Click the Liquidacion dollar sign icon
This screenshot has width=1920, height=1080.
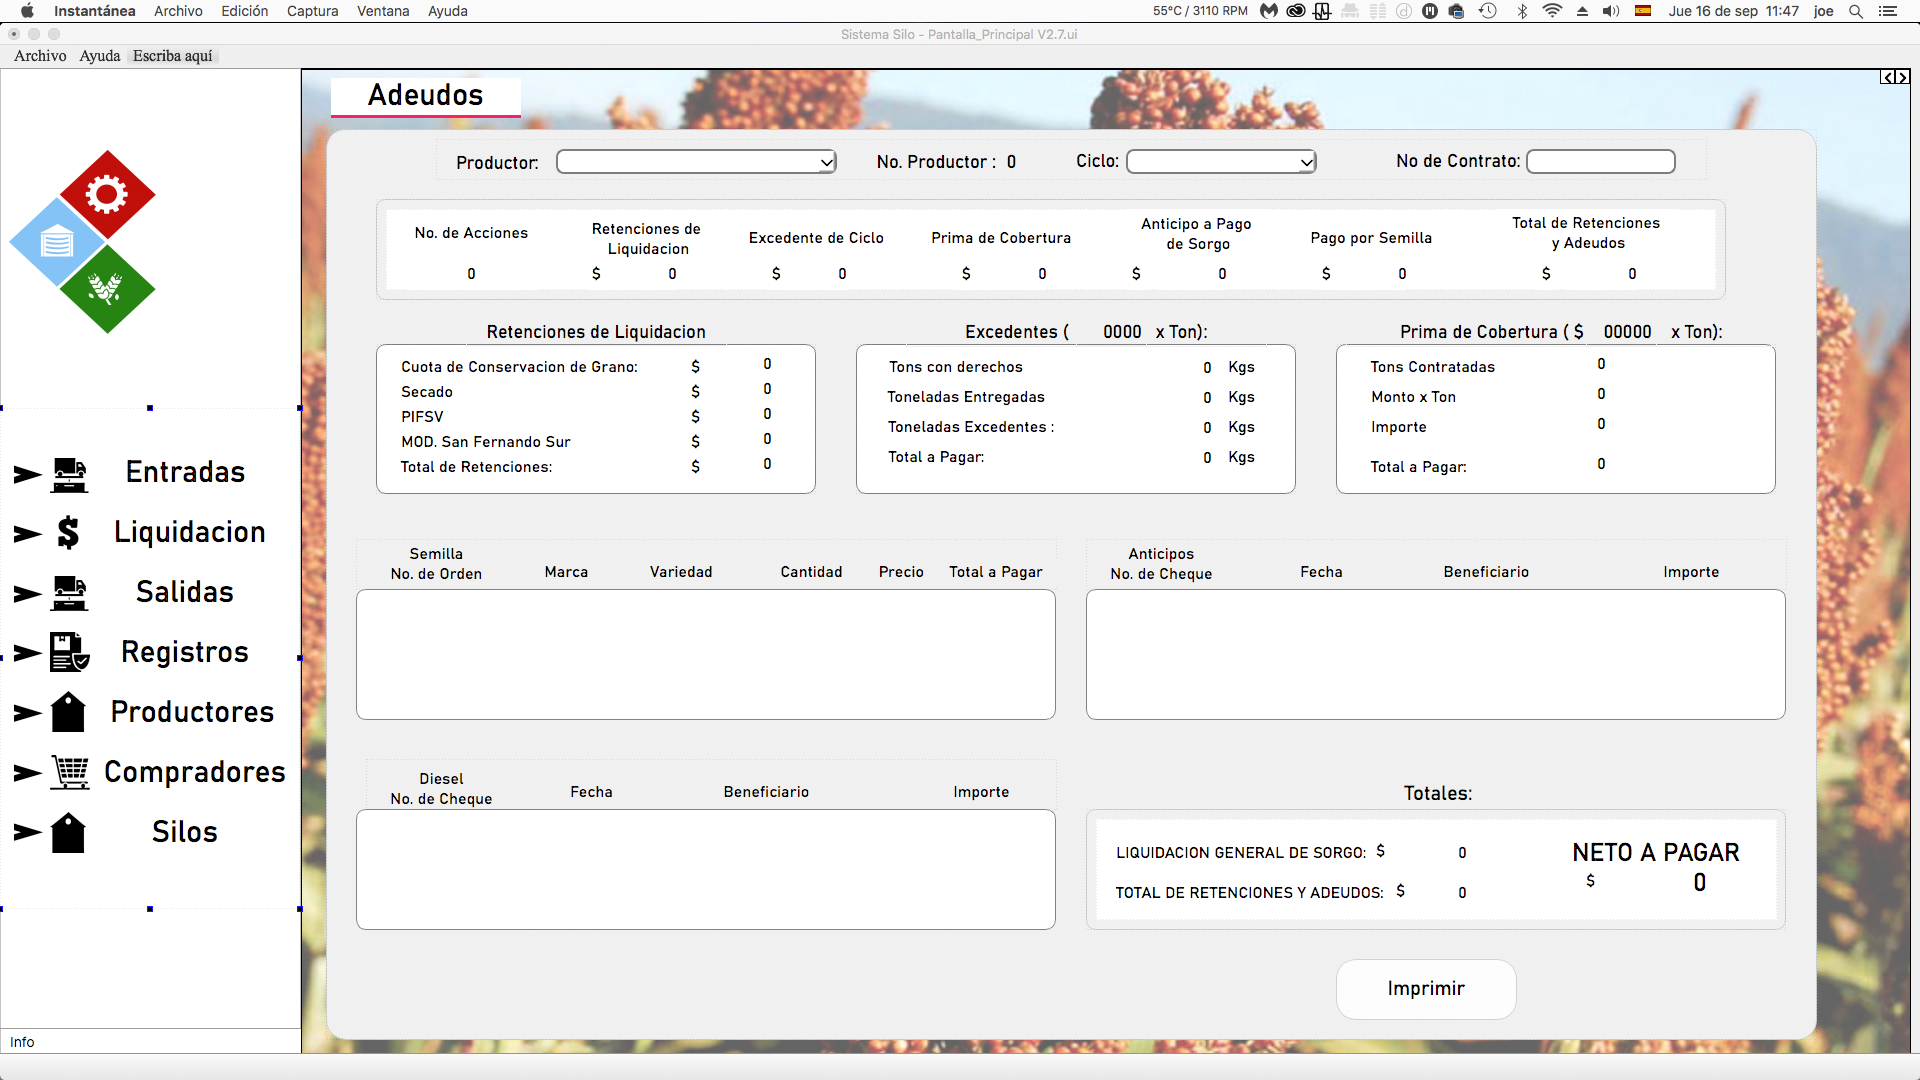[x=68, y=532]
